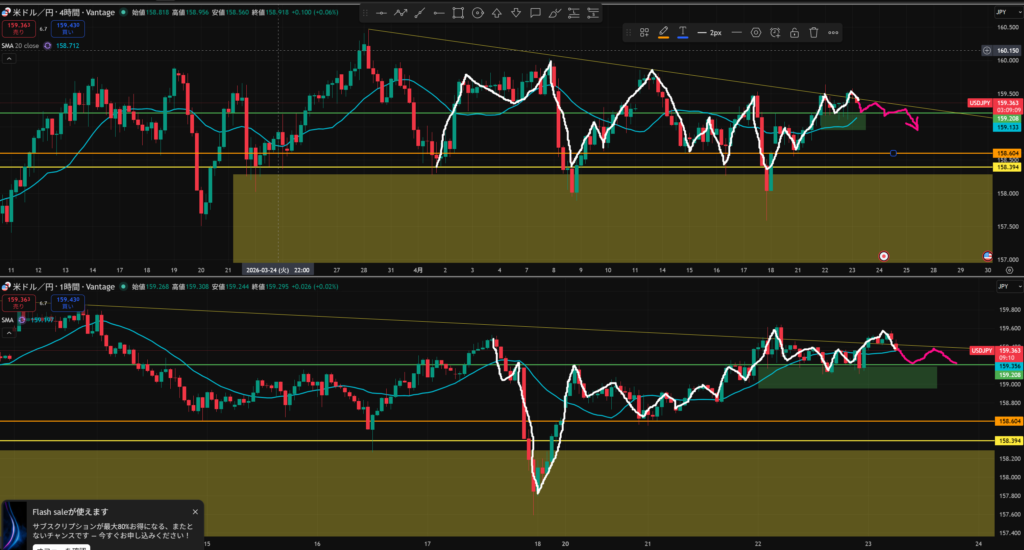Viewport: 1024px width, 550px height.
Task: Delete the selected drawing with trash icon
Action: (813, 32)
